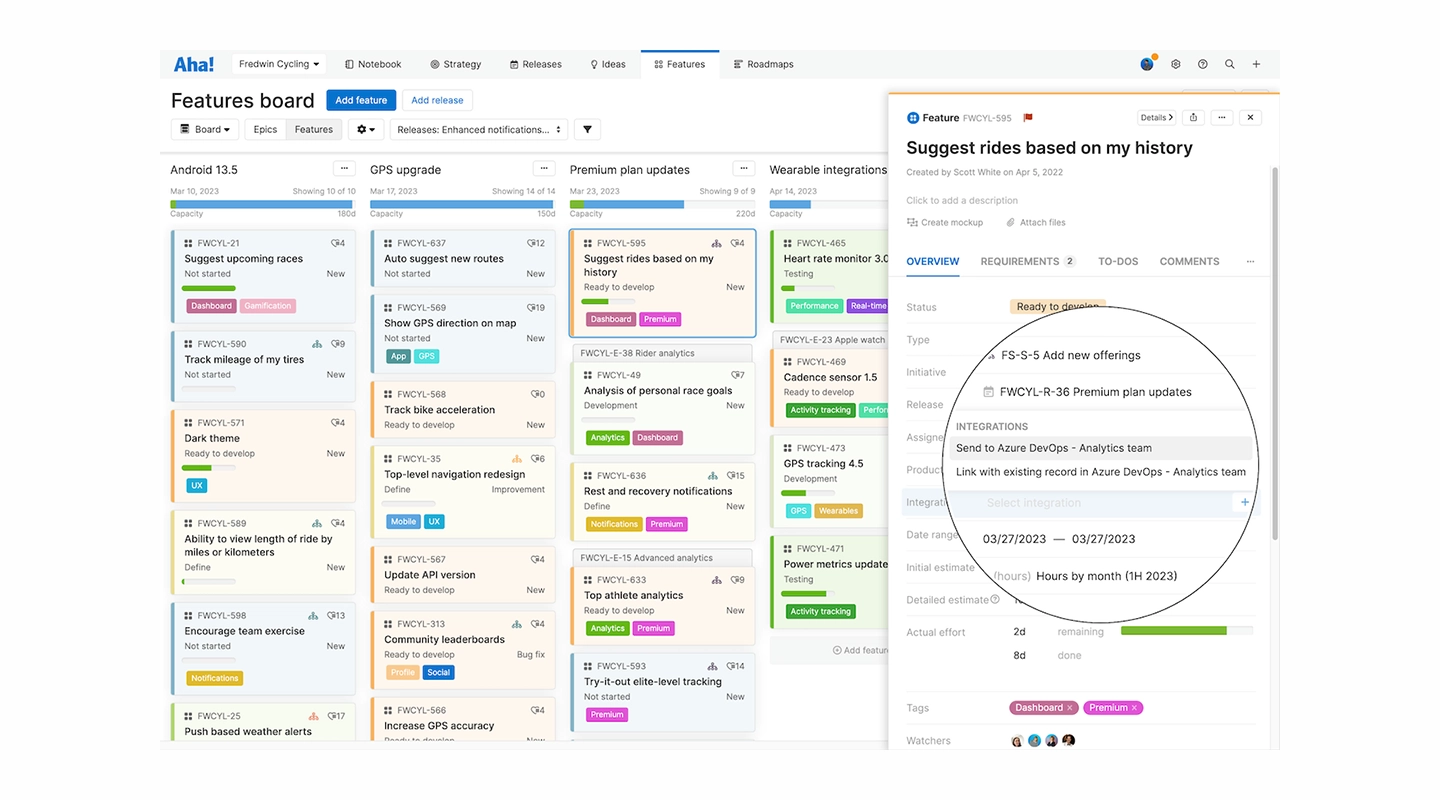Open card Encourage team exercise
The image size is (1440, 800).
coord(264,648)
